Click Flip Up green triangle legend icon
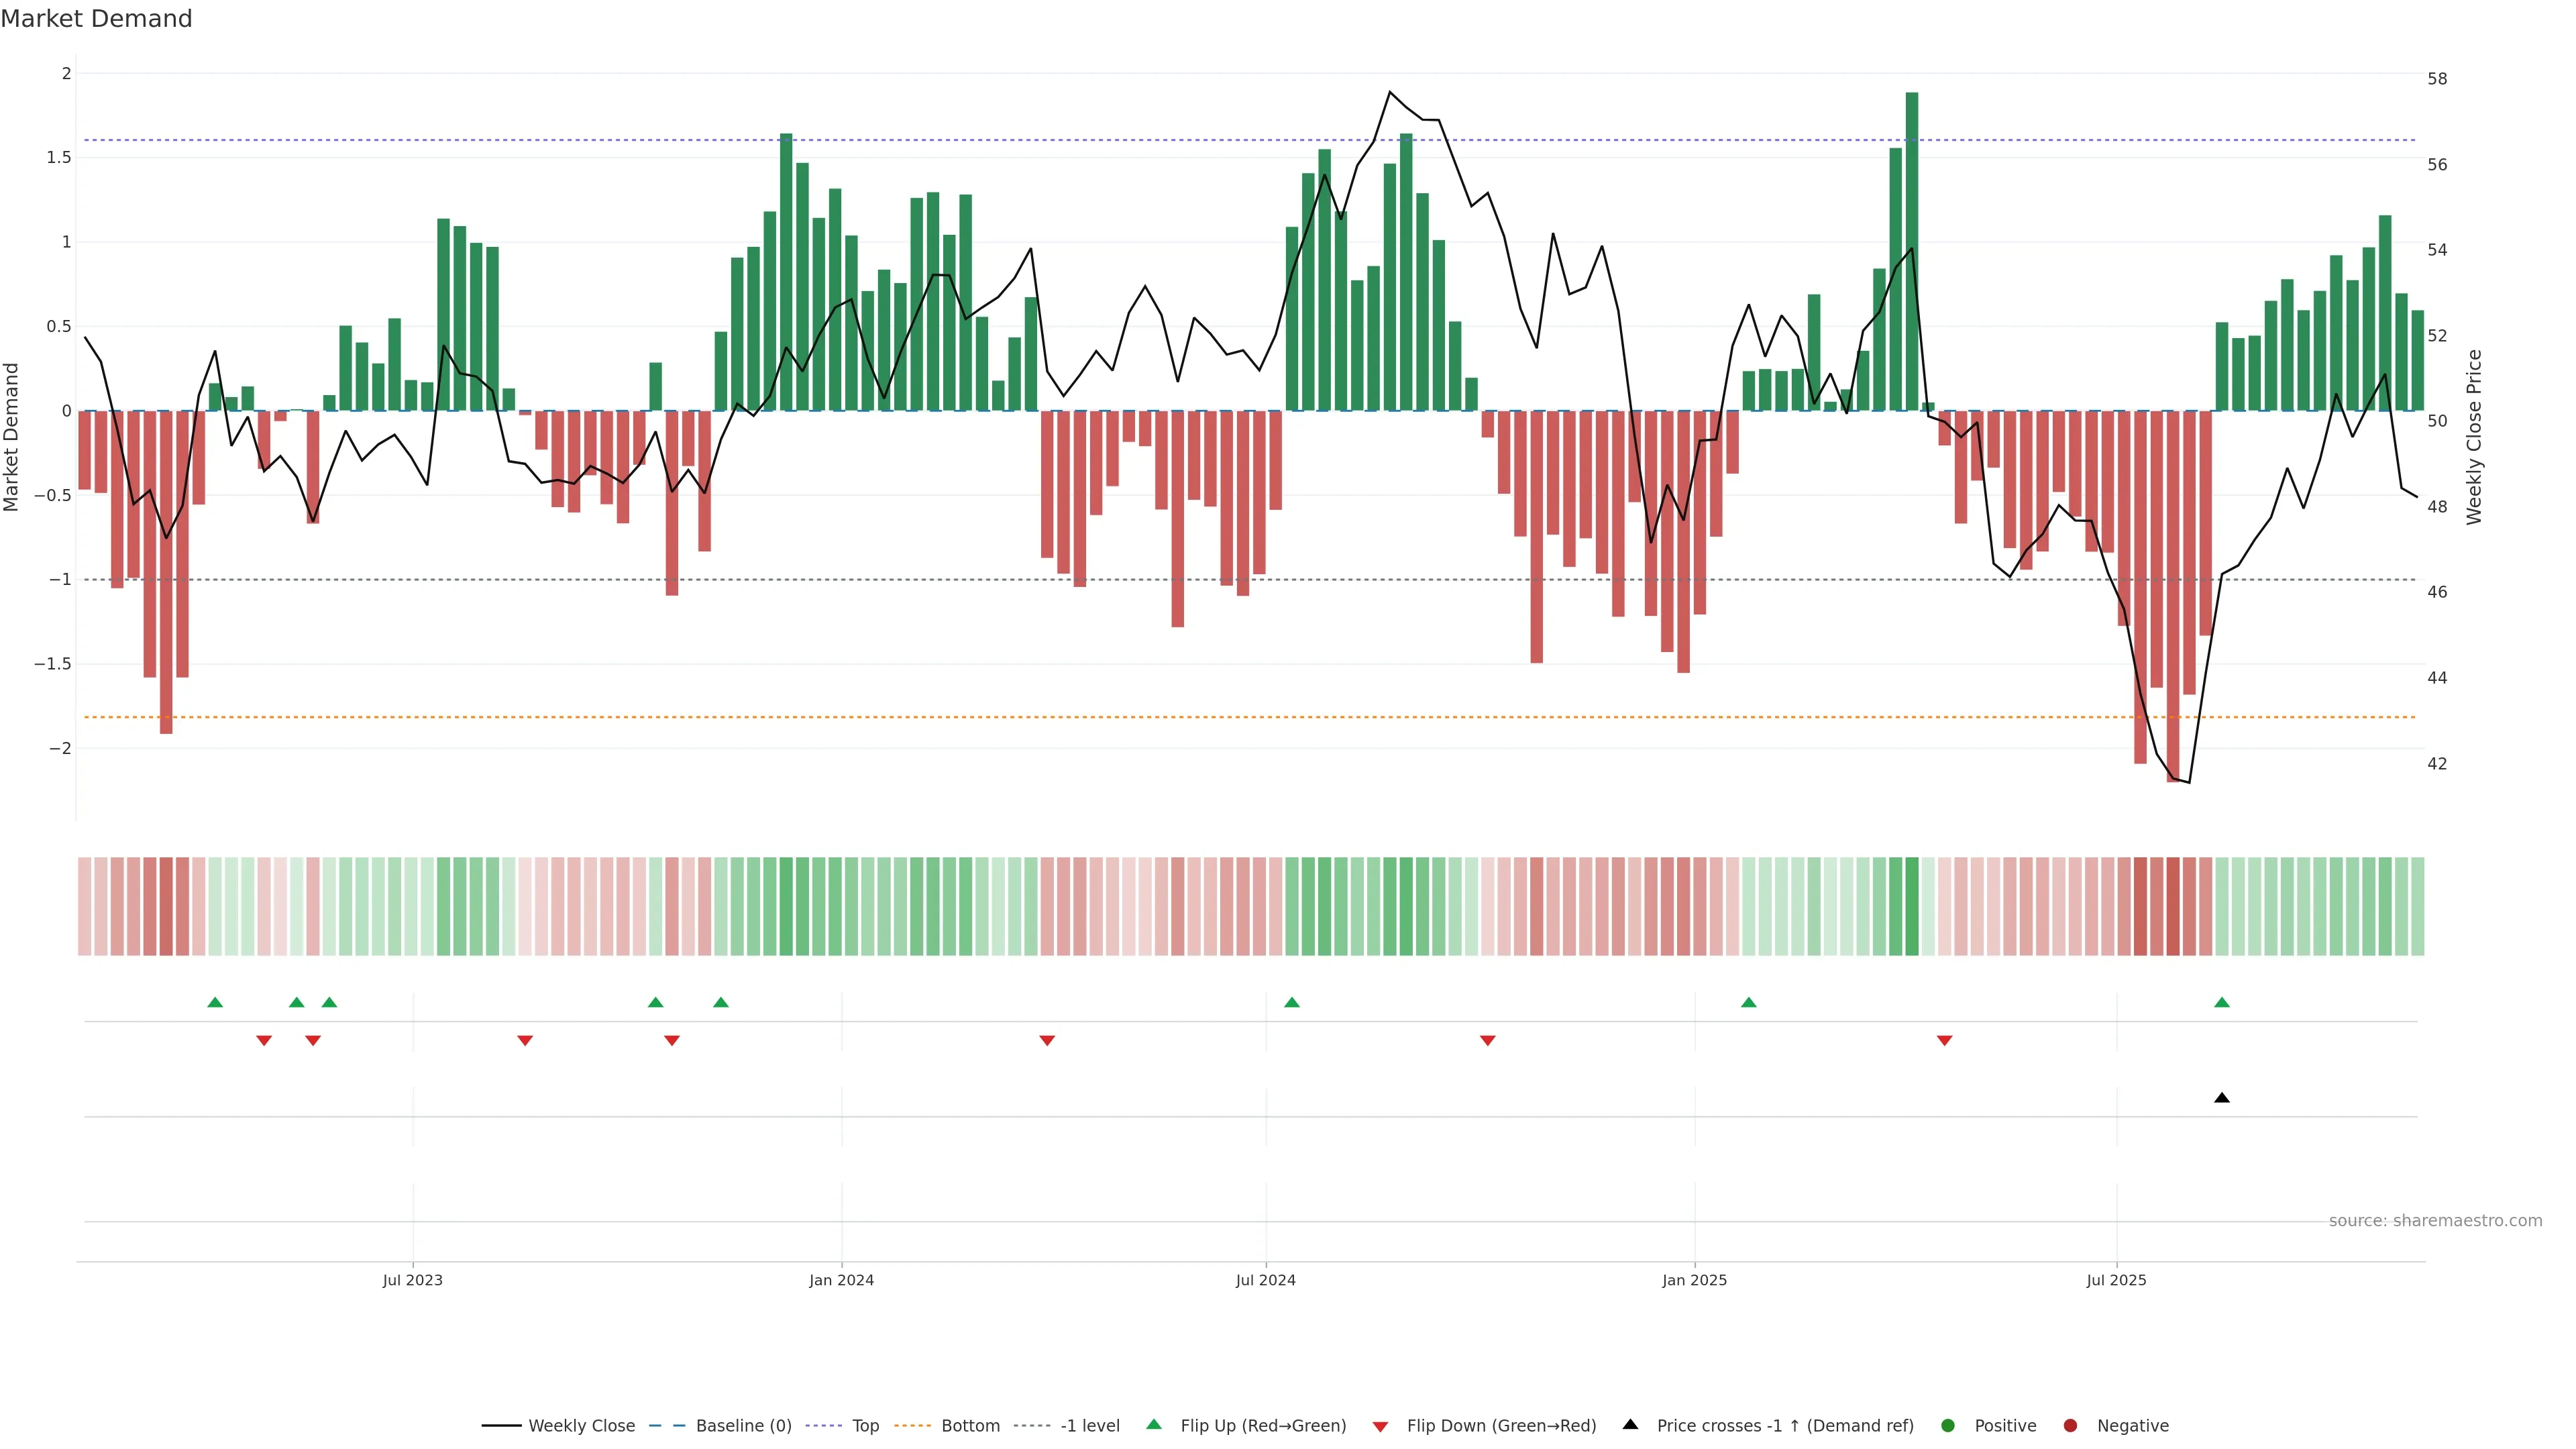This screenshot has height=1449, width=2576. pos(1154,1424)
